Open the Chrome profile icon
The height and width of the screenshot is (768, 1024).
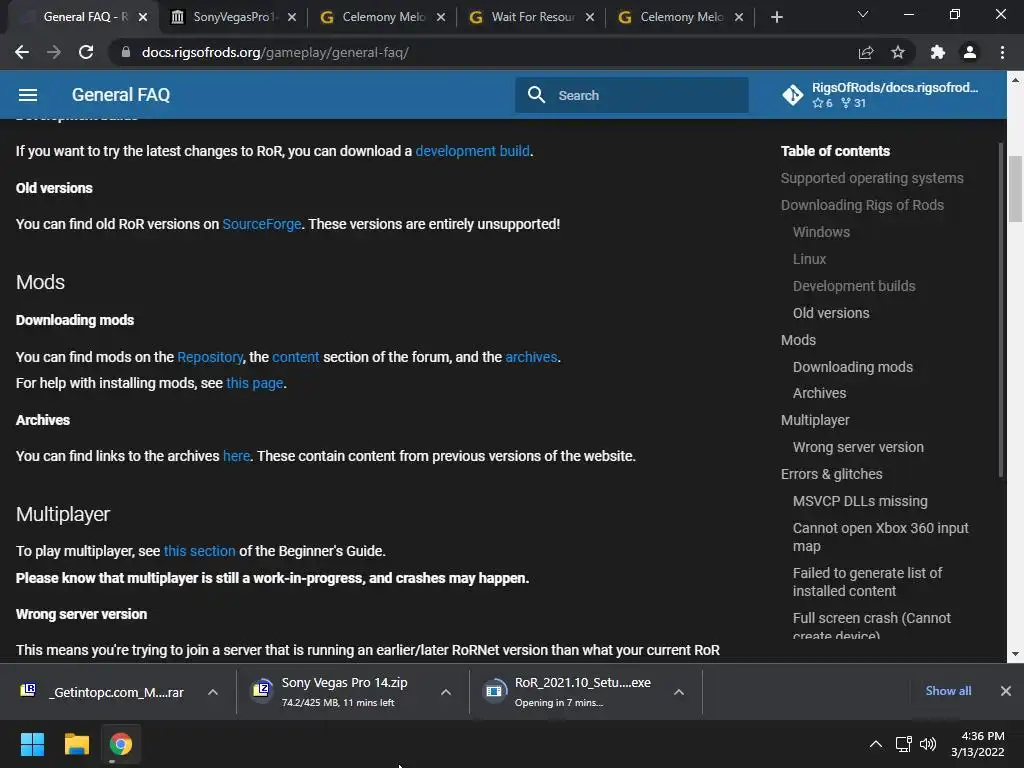[970, 52]
